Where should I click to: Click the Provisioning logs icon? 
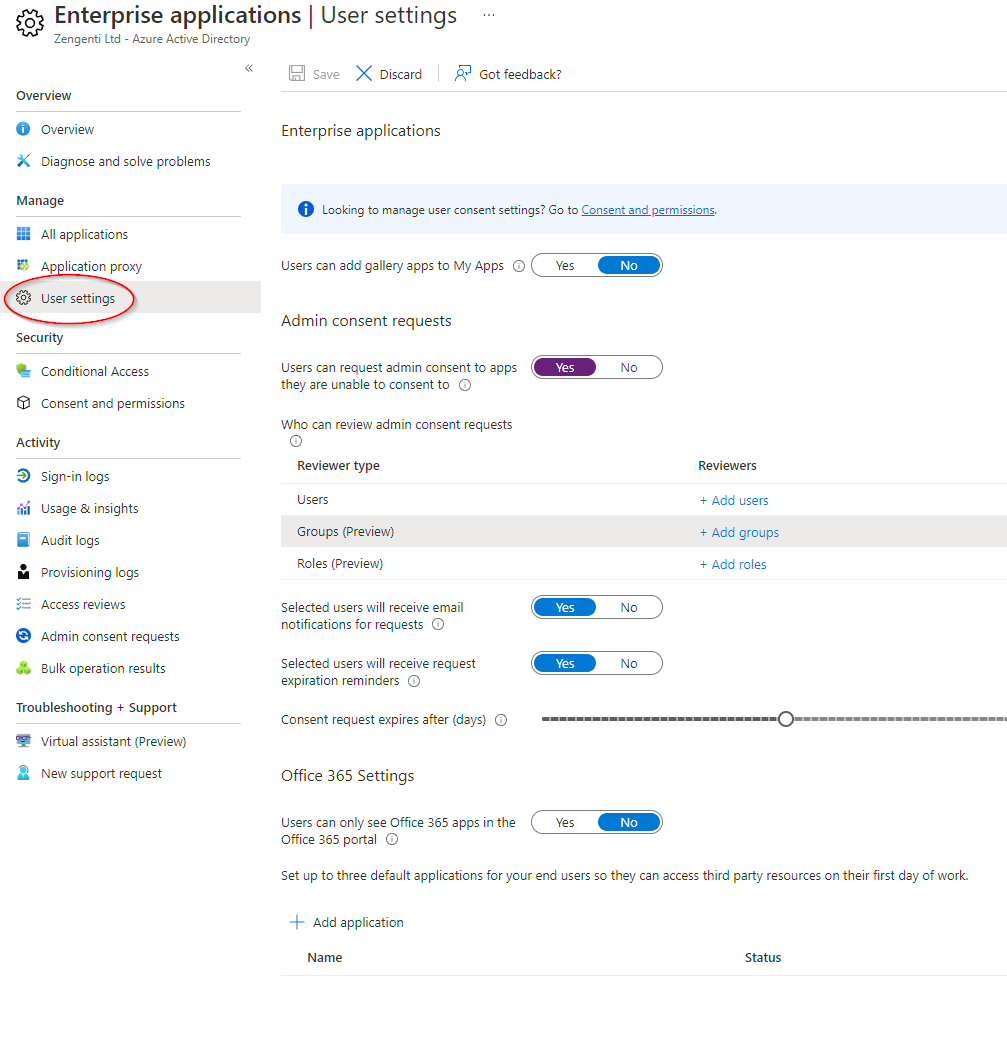(x=24, y=572)
